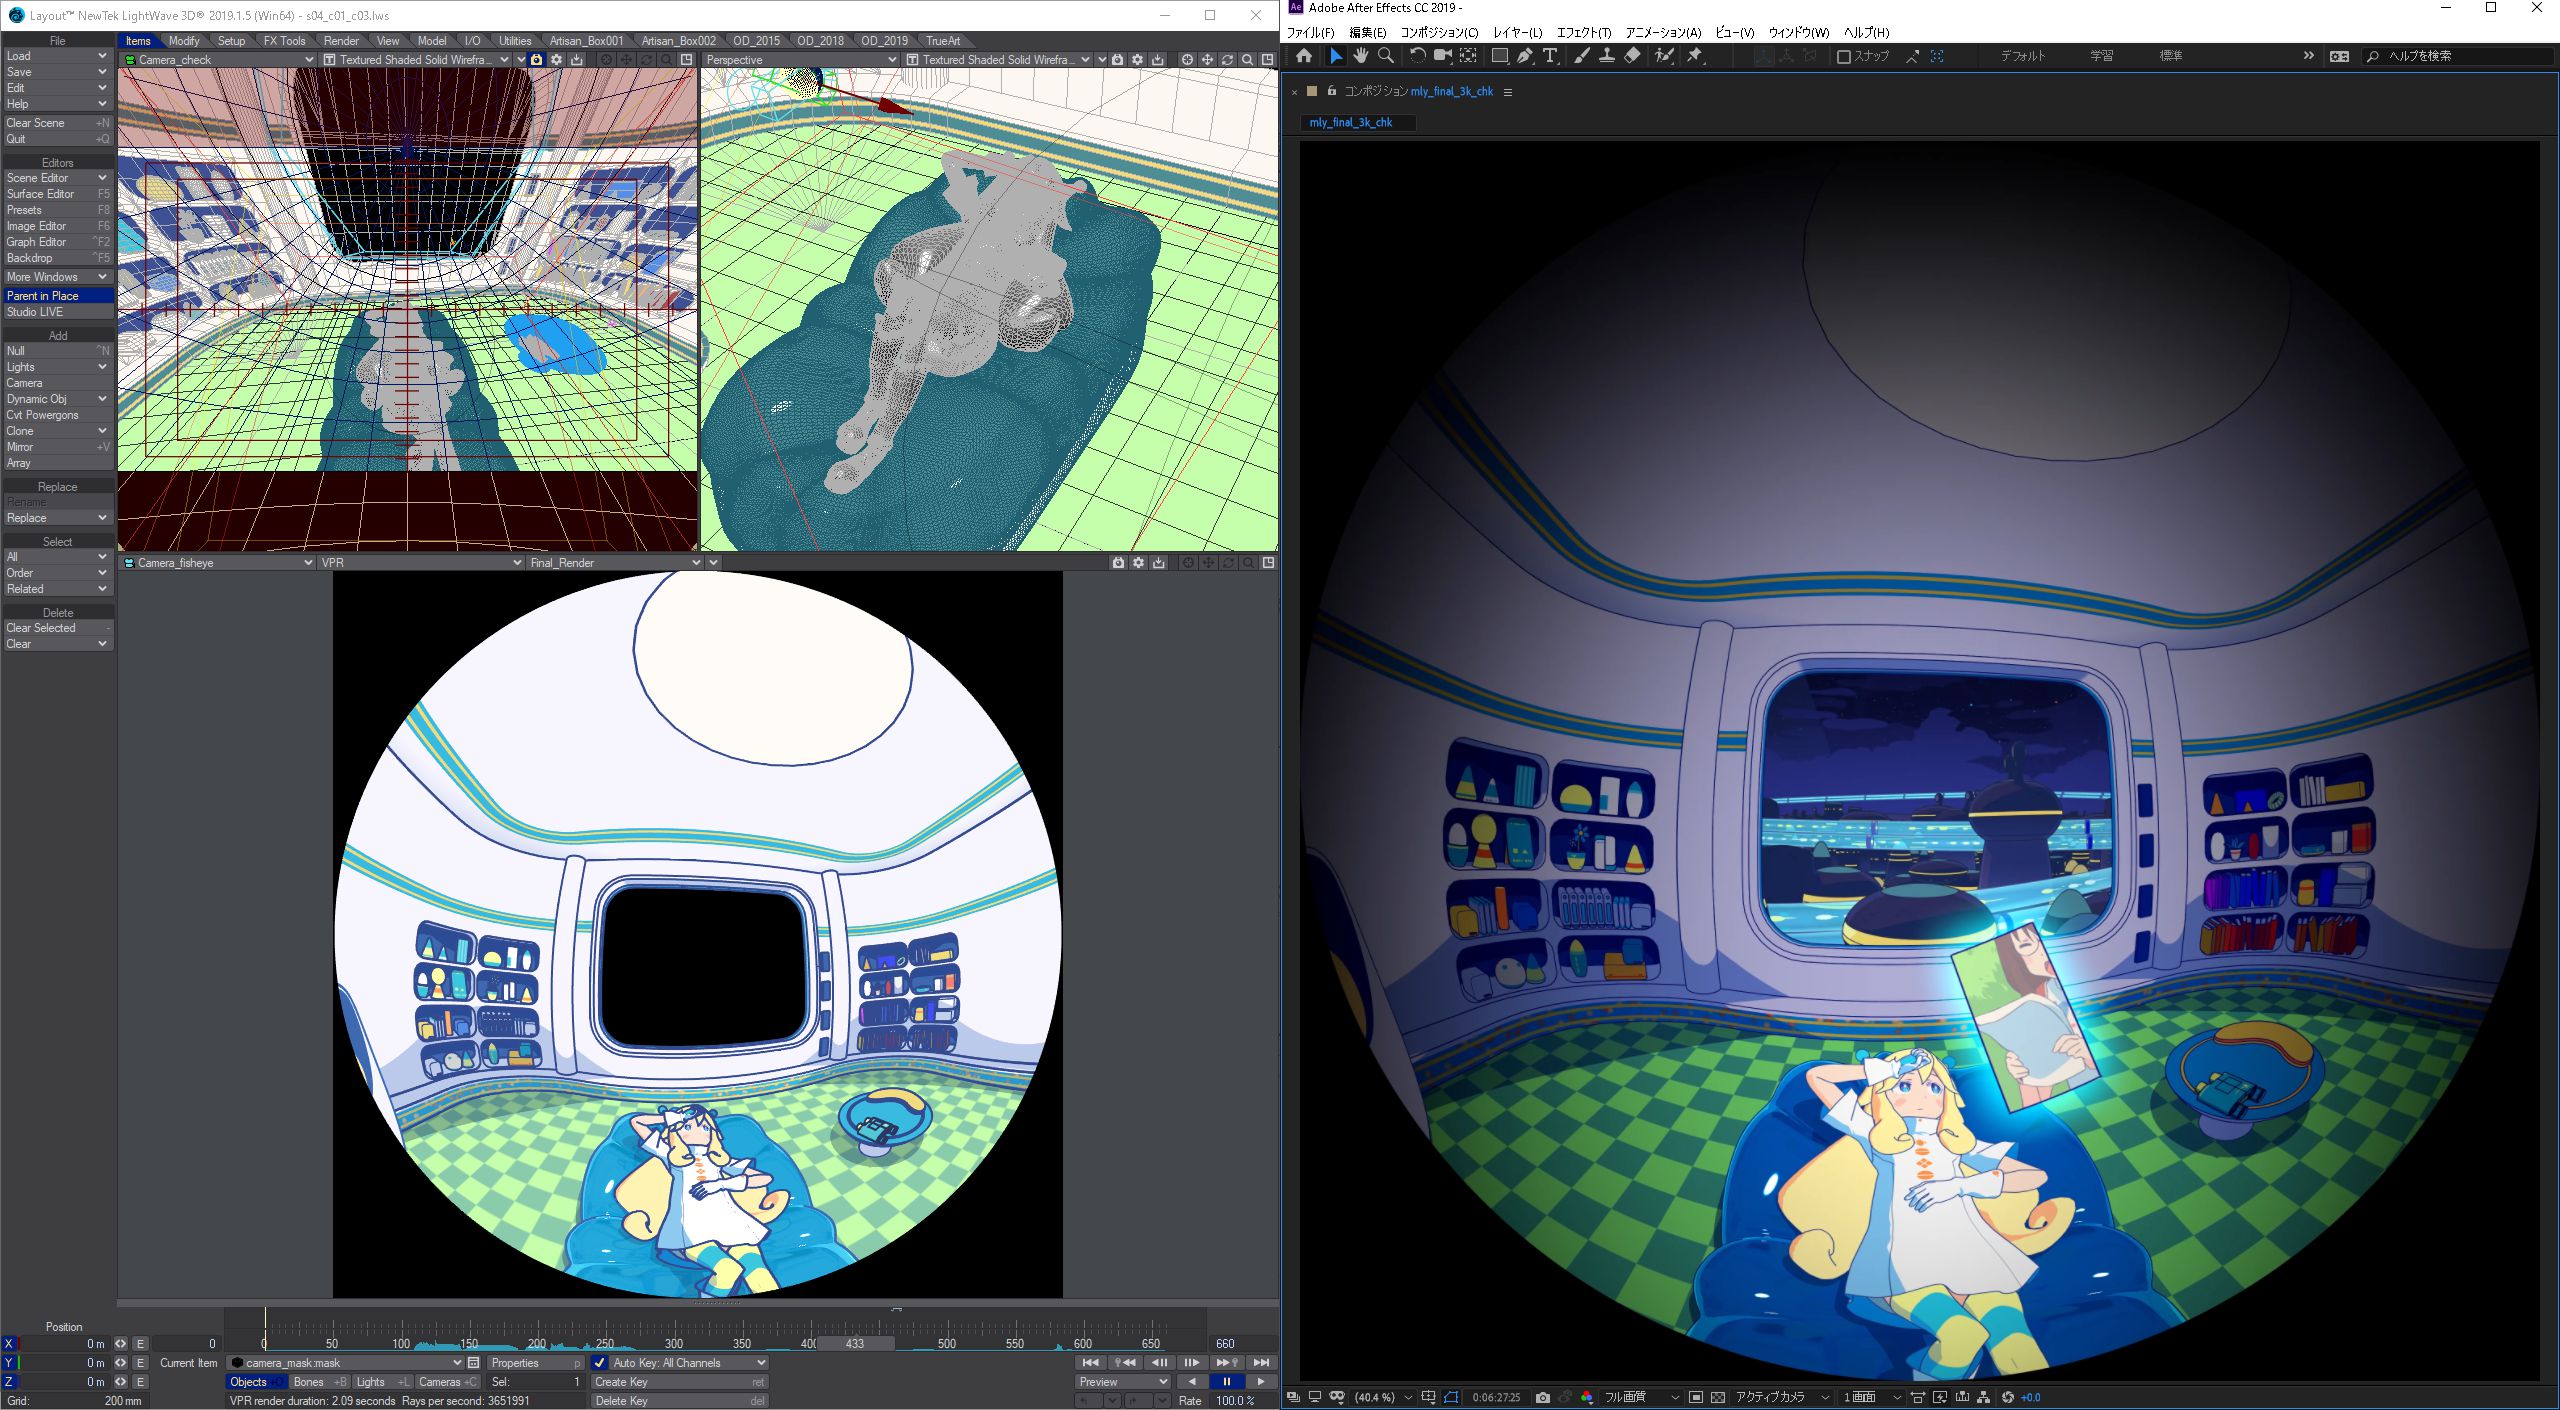
Task: Select the Zoom tool in After Effects
Action: (1386, 56)
